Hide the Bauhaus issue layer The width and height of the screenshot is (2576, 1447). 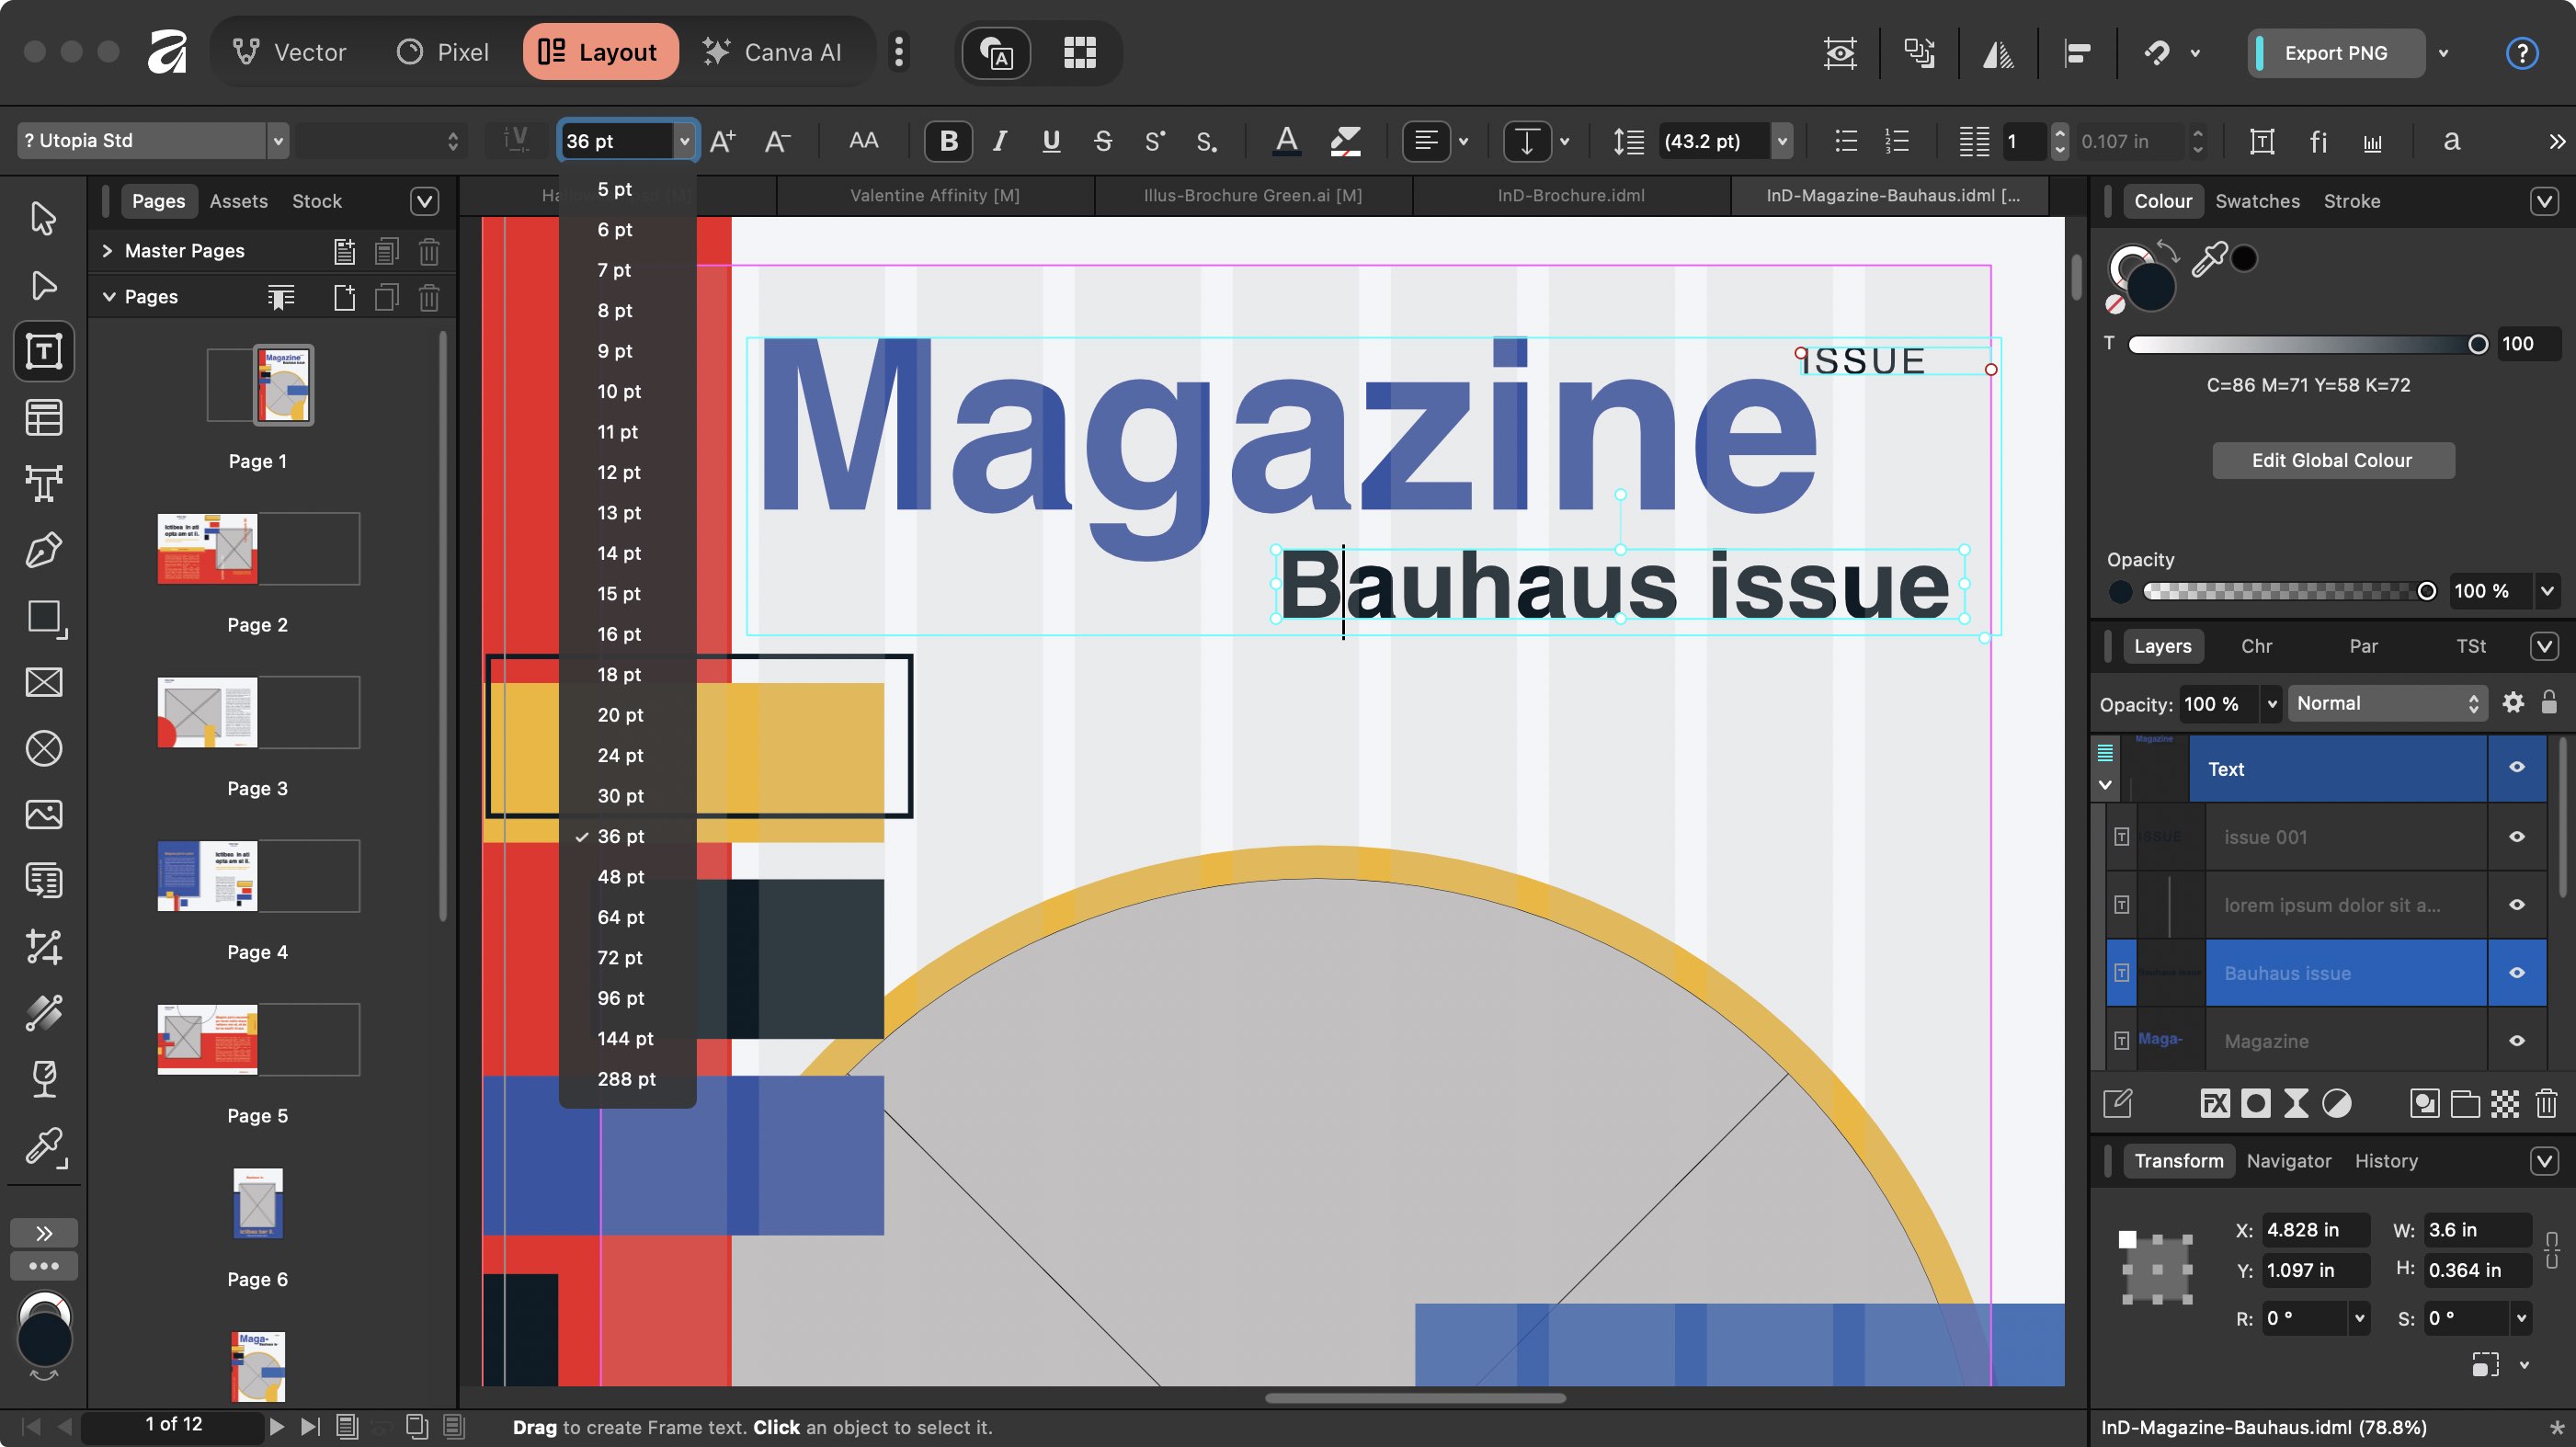coord(2518,973)
